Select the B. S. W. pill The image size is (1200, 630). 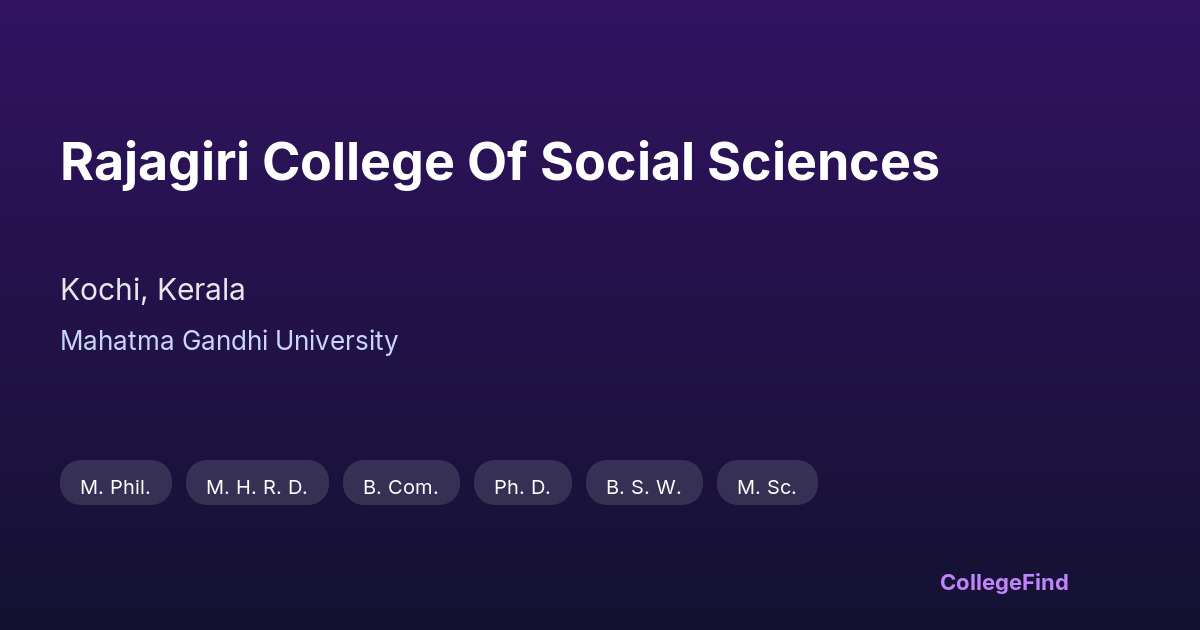pyautogui.click(x=644, y=487)
